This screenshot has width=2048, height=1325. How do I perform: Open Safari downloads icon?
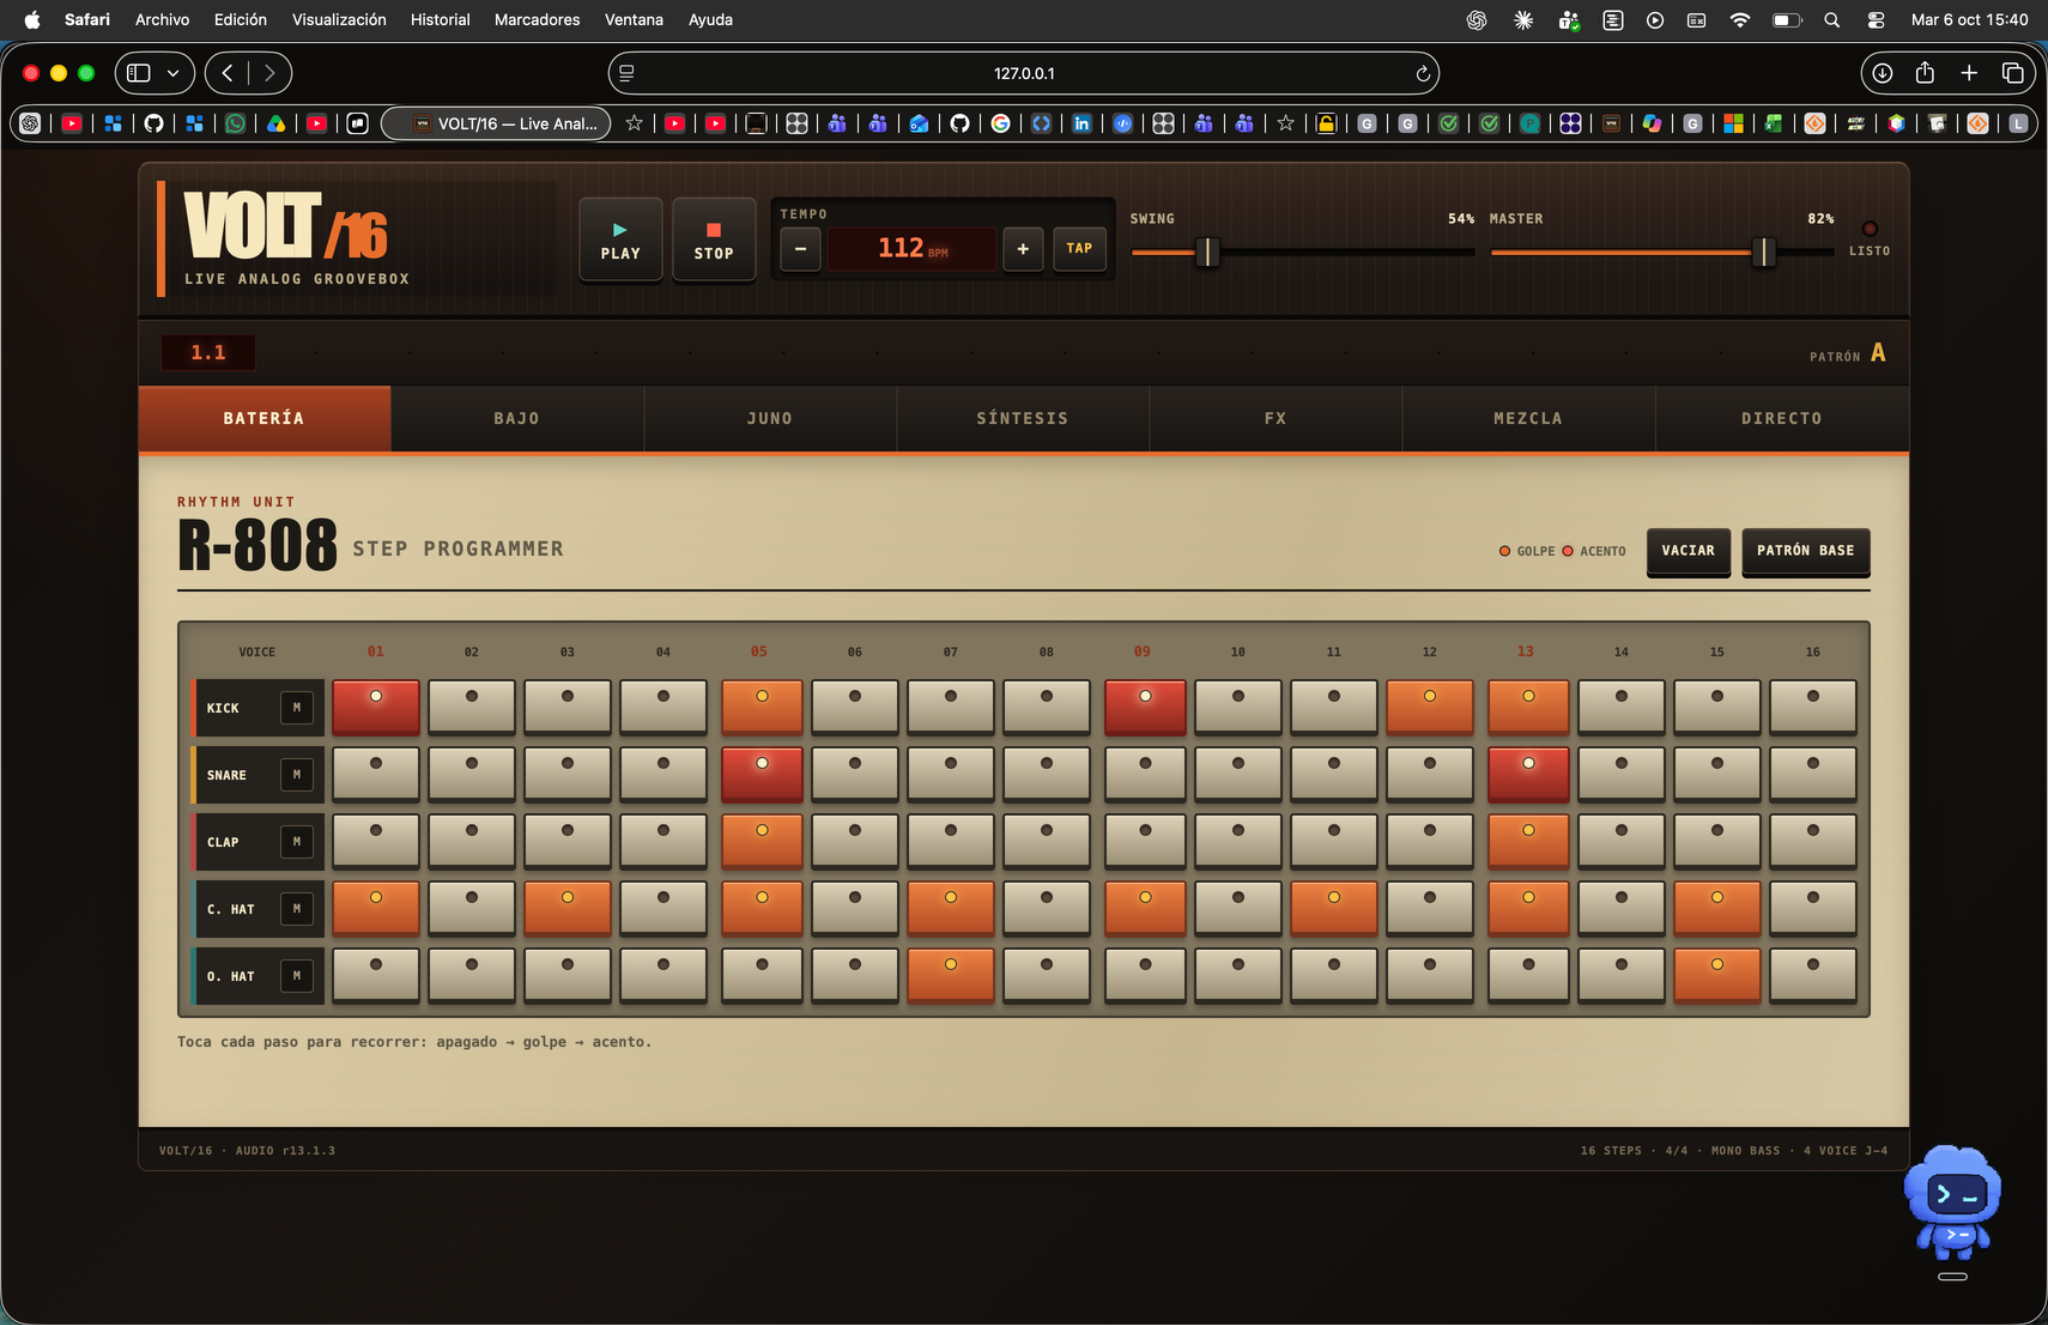coord(1882,73)
